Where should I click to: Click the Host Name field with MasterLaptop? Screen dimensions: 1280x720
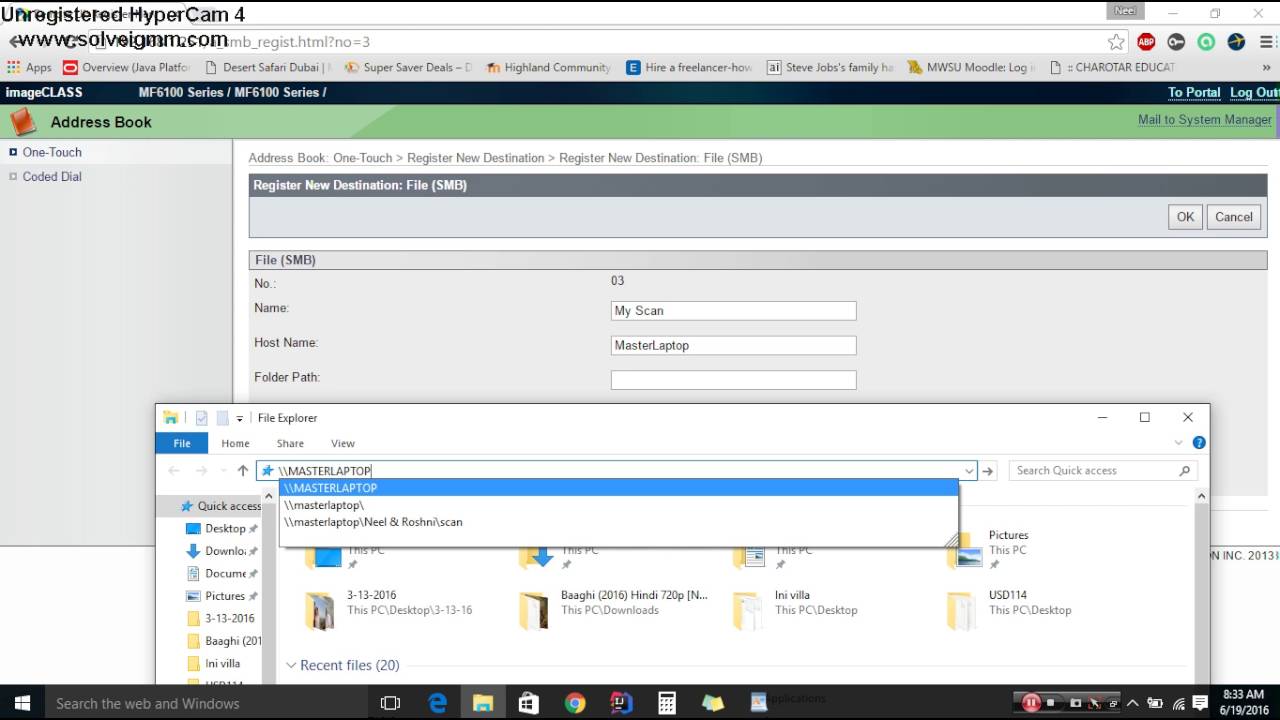click(733, 345)
